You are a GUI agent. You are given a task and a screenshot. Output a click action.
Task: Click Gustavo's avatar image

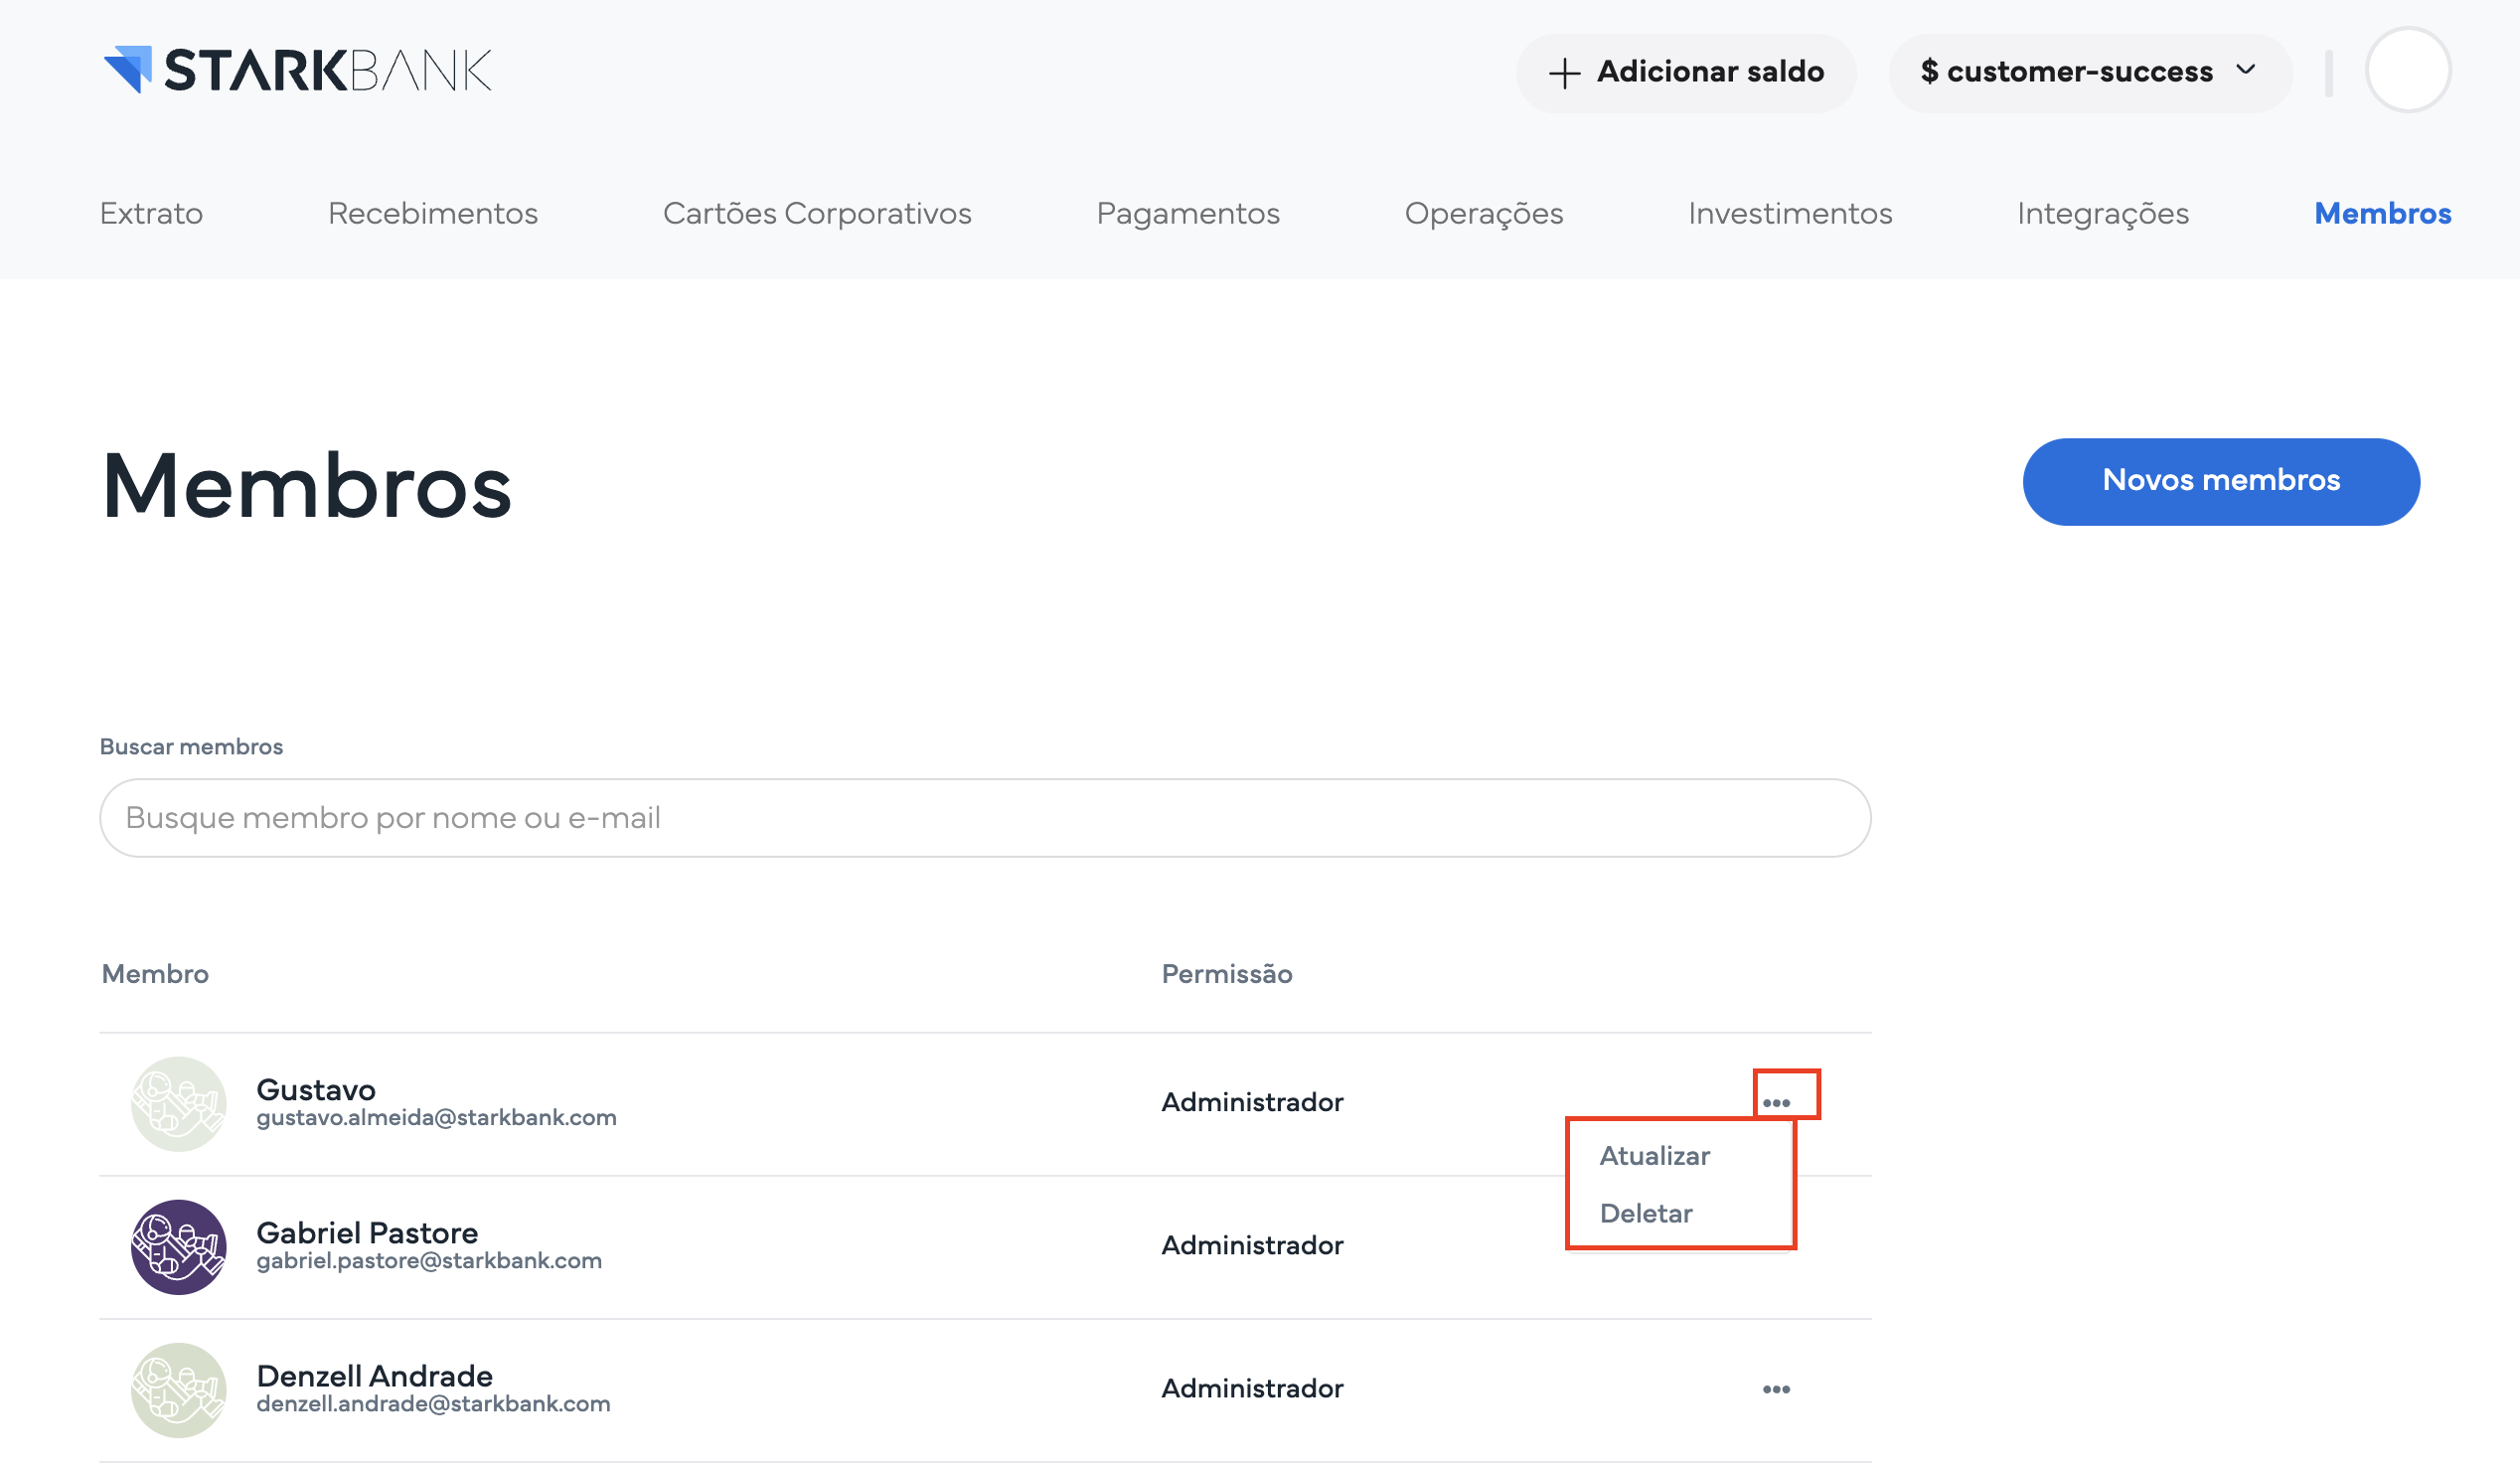tap(179, 1104)
